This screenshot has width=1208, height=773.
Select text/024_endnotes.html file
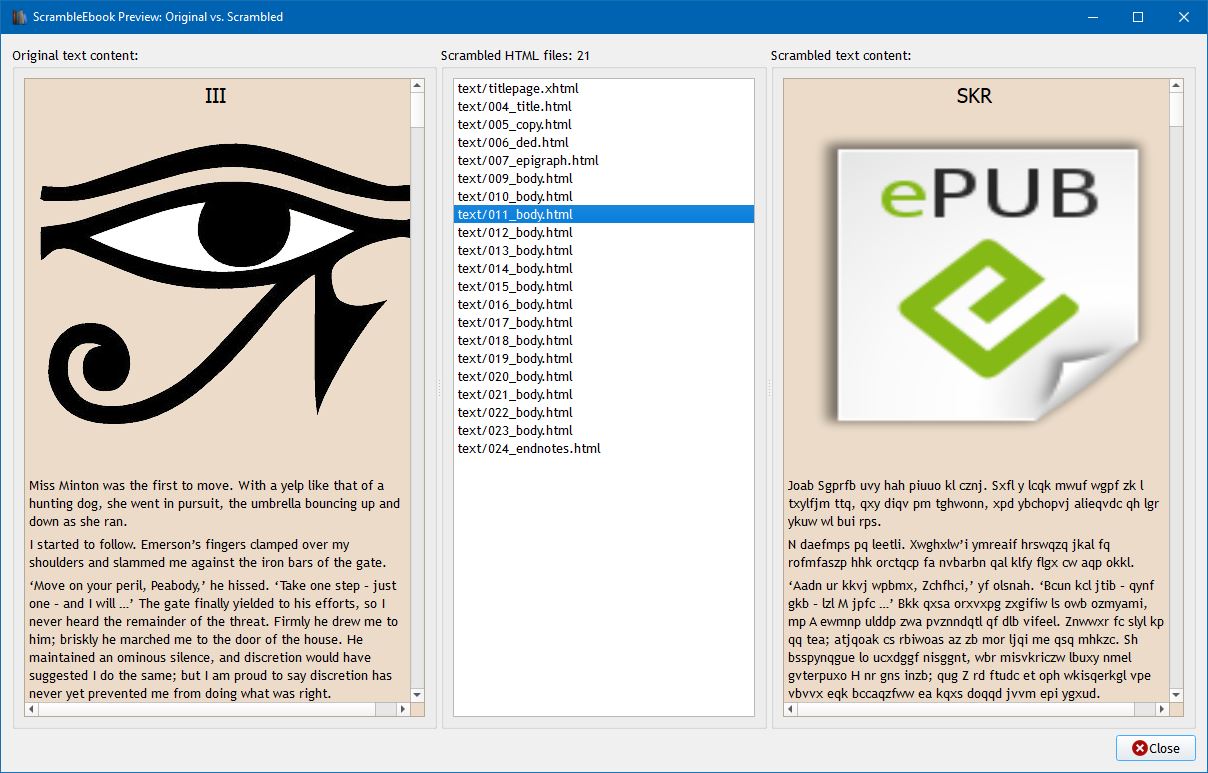[x=604, y=448]
